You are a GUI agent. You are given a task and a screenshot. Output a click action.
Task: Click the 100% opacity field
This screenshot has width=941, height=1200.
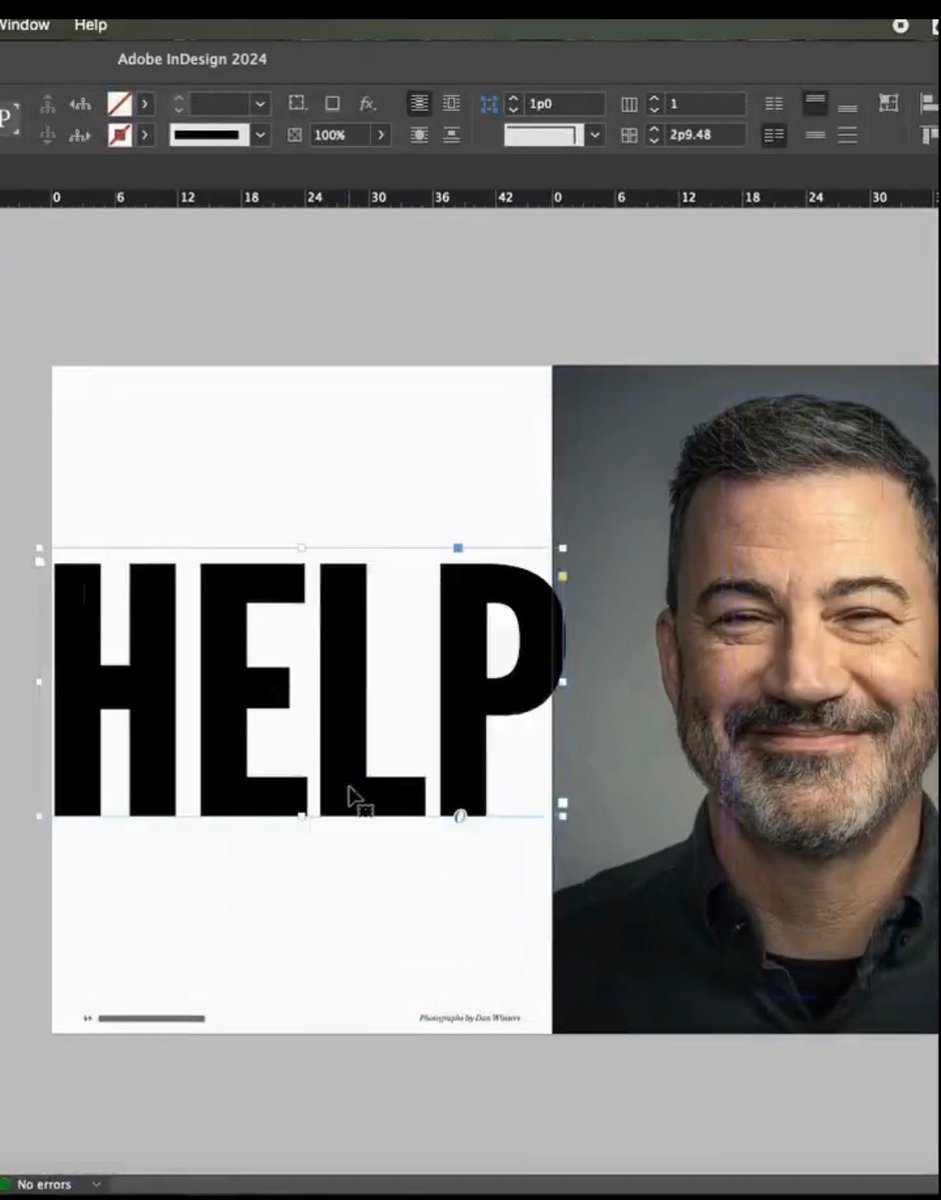[x=339, y=135]
